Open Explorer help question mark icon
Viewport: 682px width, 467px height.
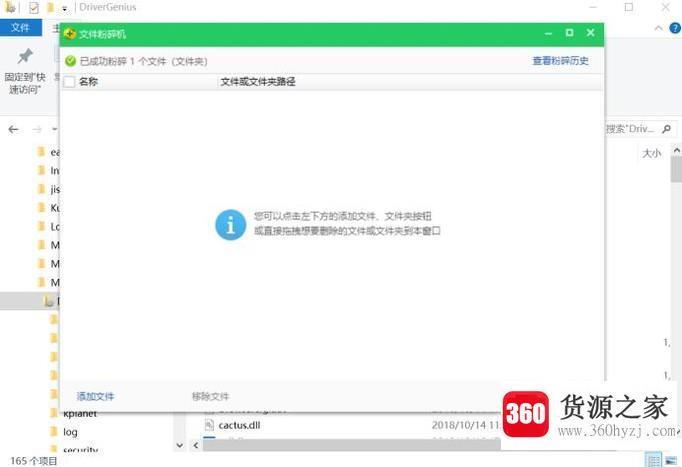click(675, 29)
